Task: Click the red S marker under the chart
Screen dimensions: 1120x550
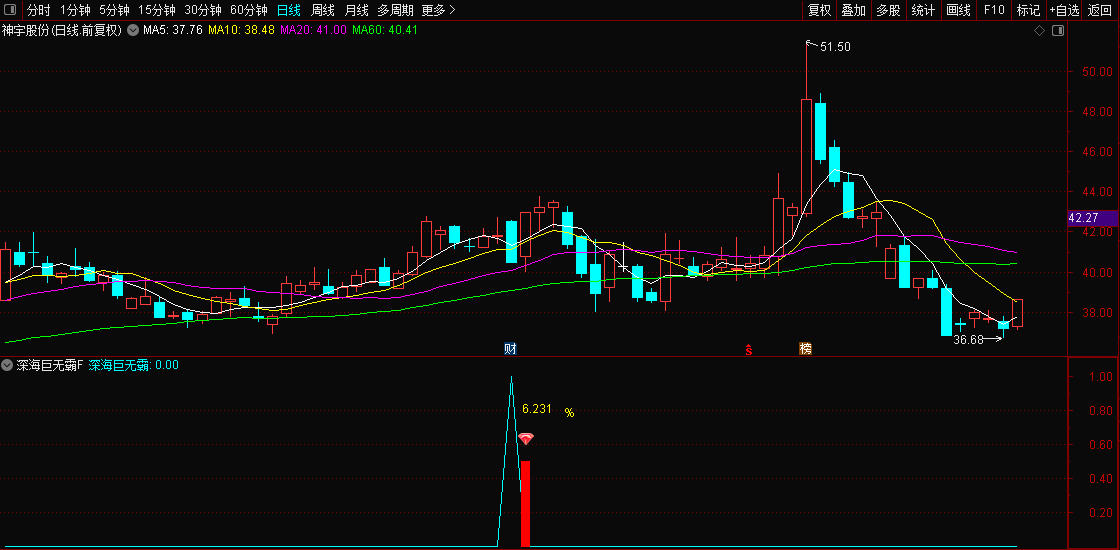Action: tap(749, 349)
